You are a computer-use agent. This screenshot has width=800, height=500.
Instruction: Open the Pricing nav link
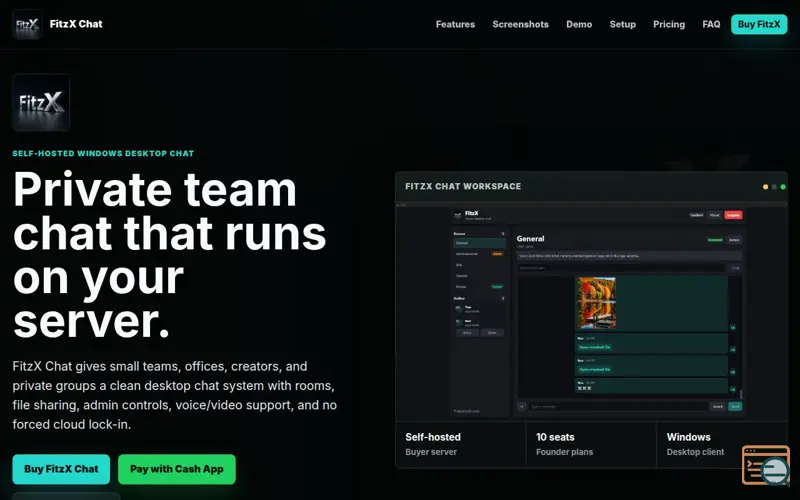(669, 24)
